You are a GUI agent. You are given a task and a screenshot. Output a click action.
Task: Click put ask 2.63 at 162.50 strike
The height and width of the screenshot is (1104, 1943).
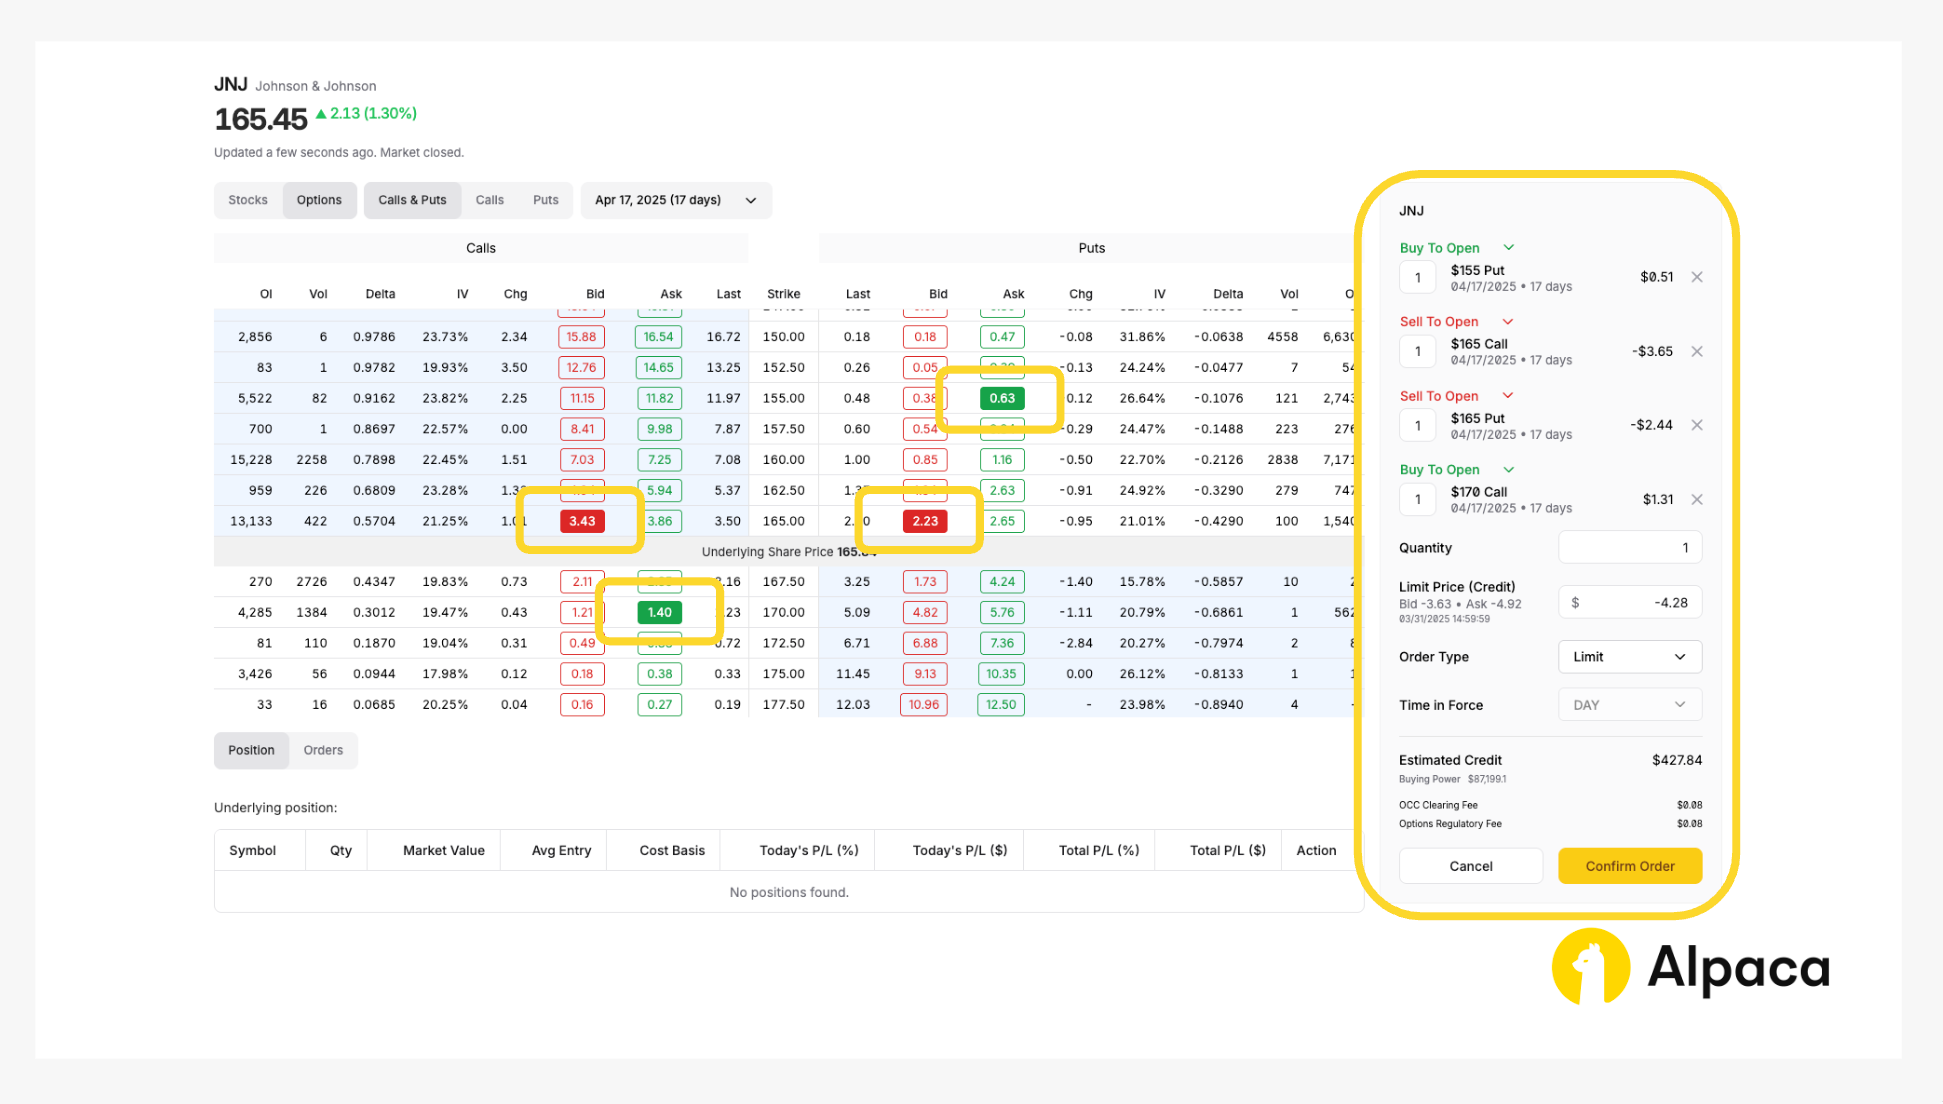(1002, 490)
